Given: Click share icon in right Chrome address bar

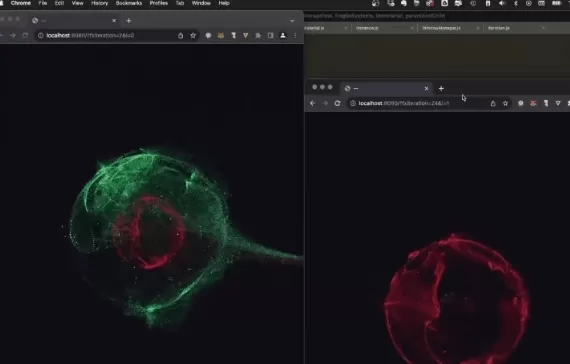Looking at the screenshot, I should (x=493, y=103).
